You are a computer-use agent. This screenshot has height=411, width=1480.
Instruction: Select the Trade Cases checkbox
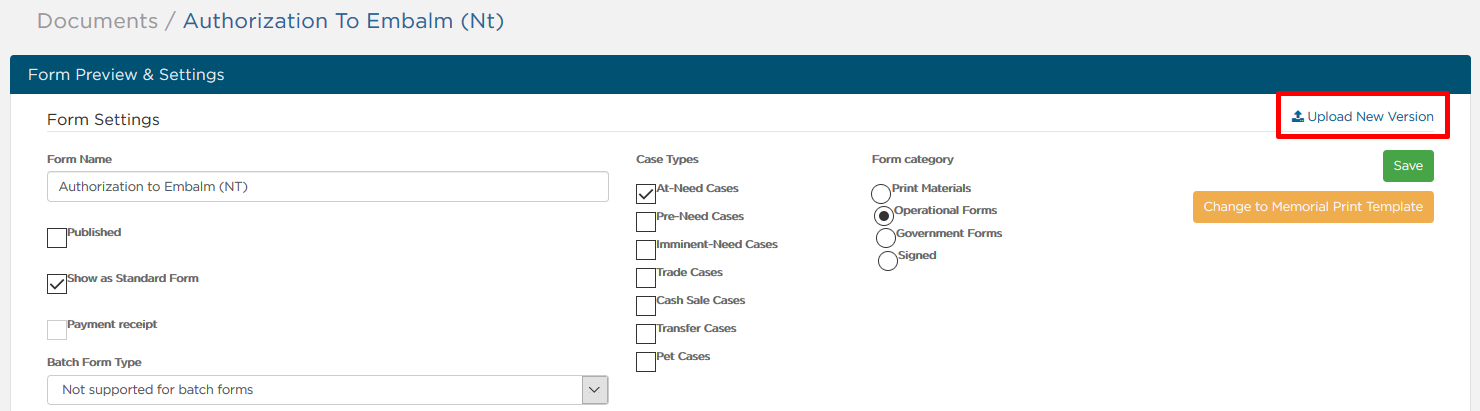(646, 278)
